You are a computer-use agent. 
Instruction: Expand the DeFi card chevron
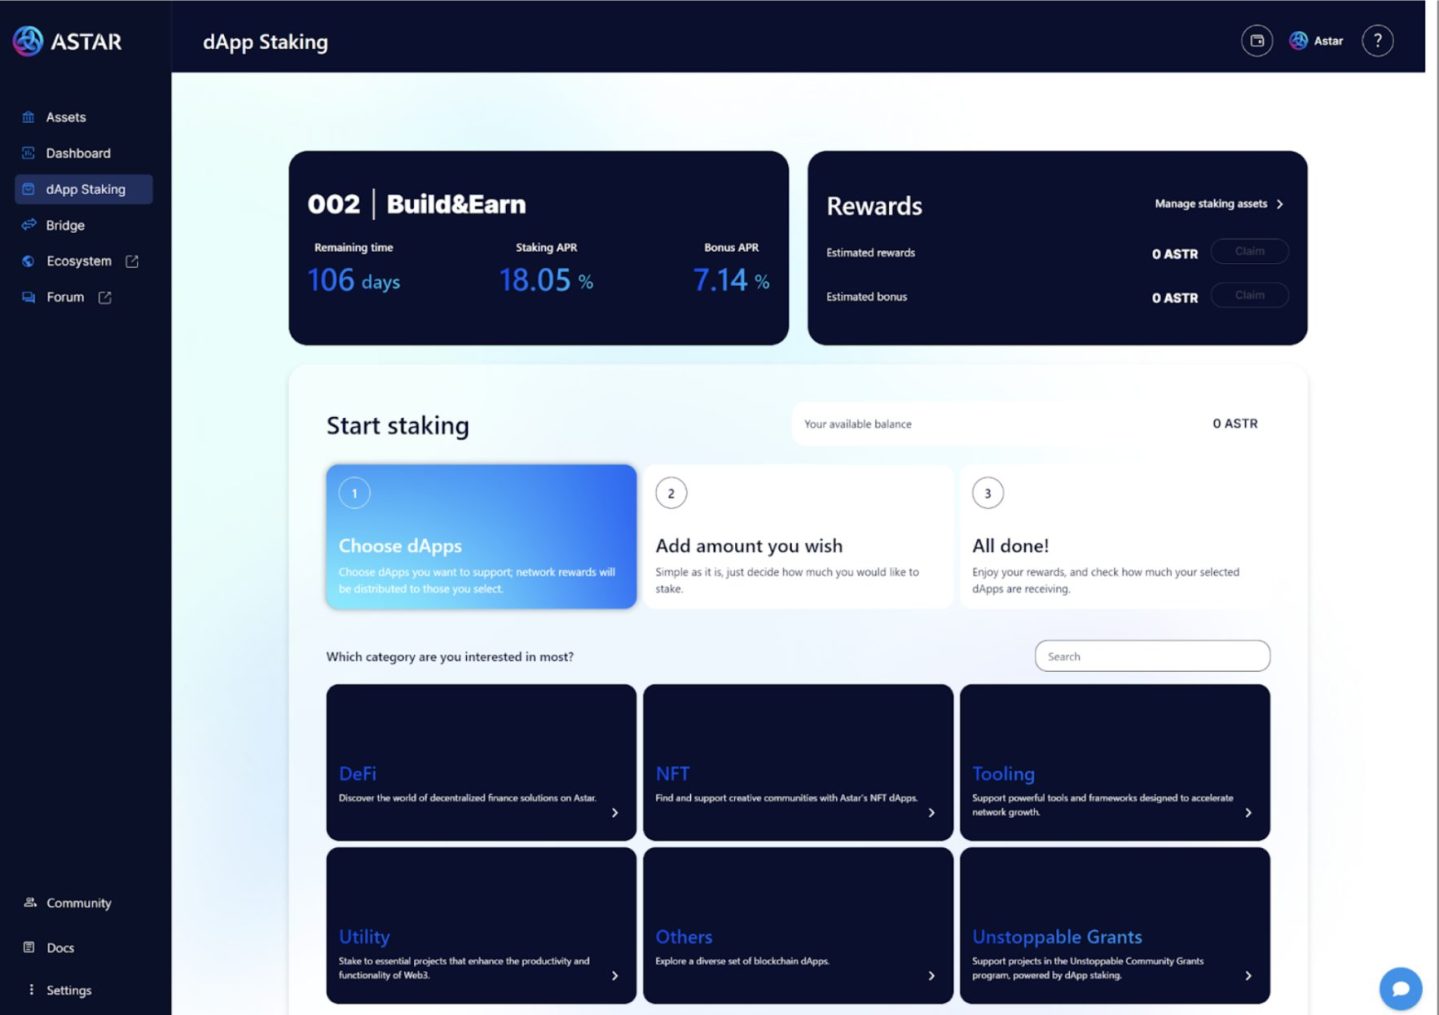tap(615, 813)
